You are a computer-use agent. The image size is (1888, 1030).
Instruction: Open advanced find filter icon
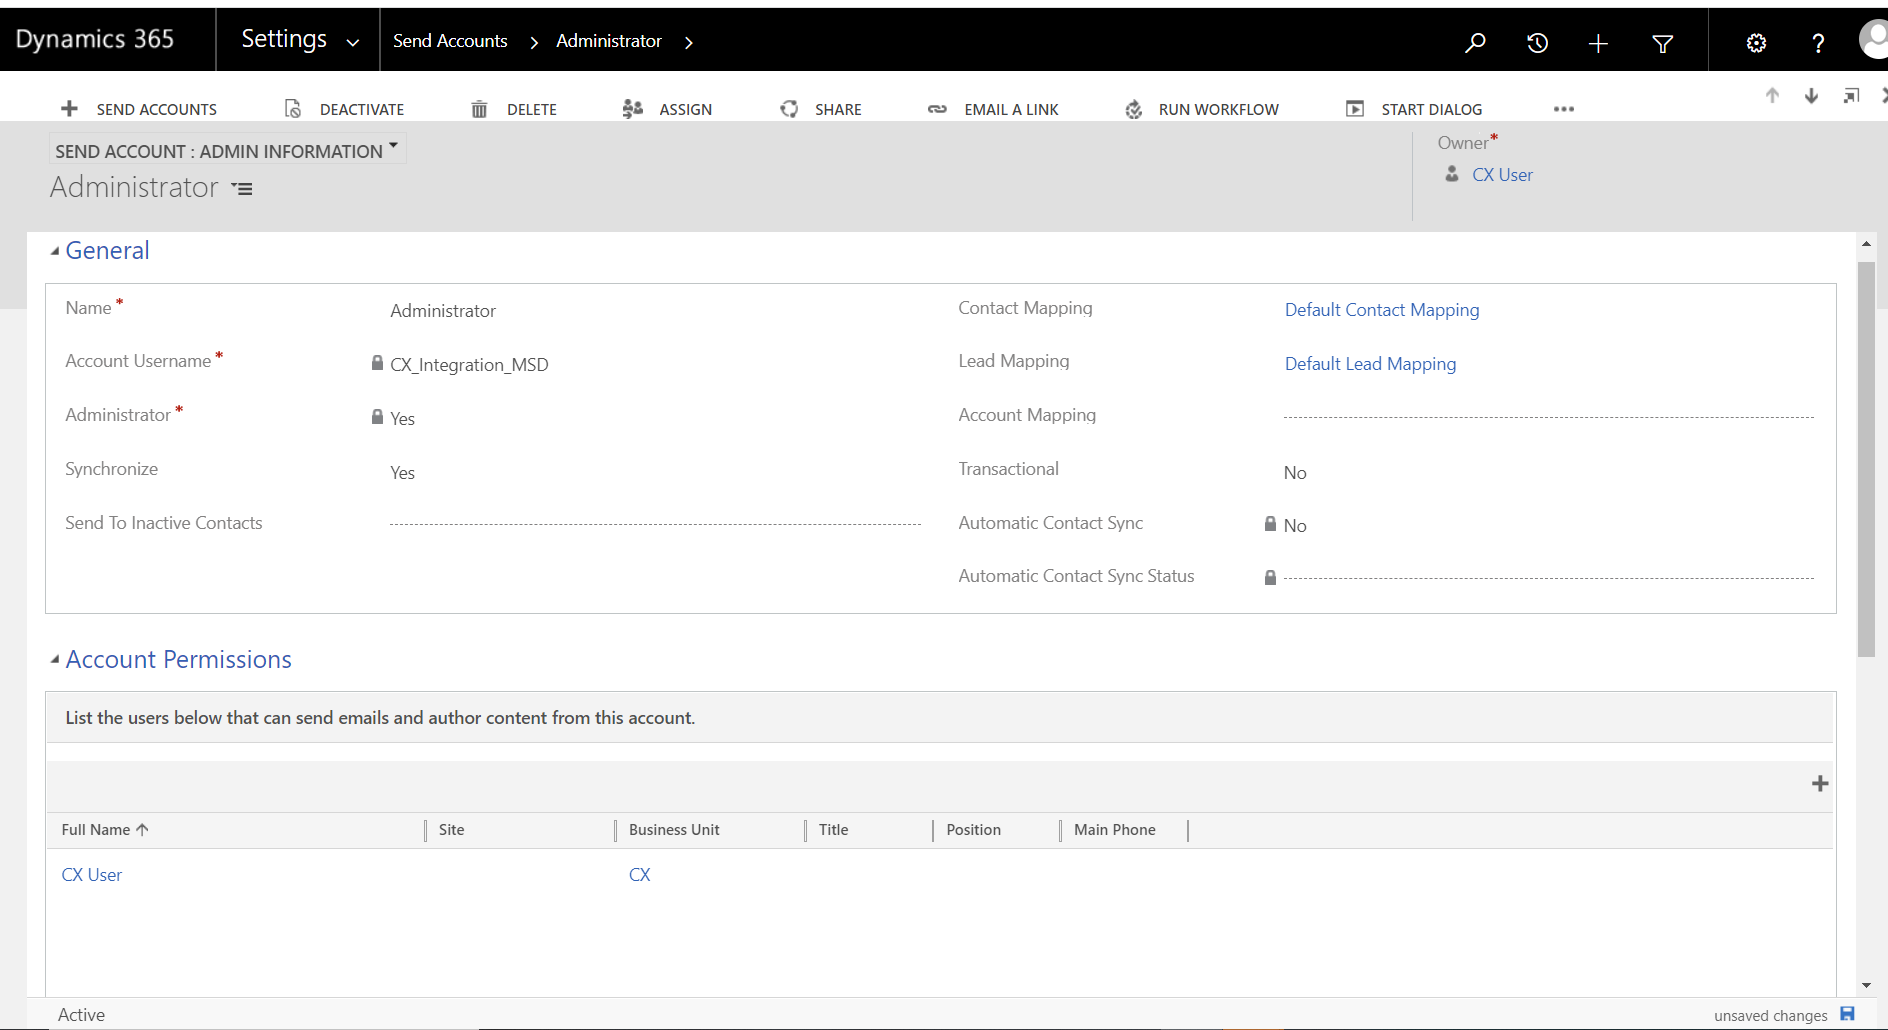(x=1663, y=43)
